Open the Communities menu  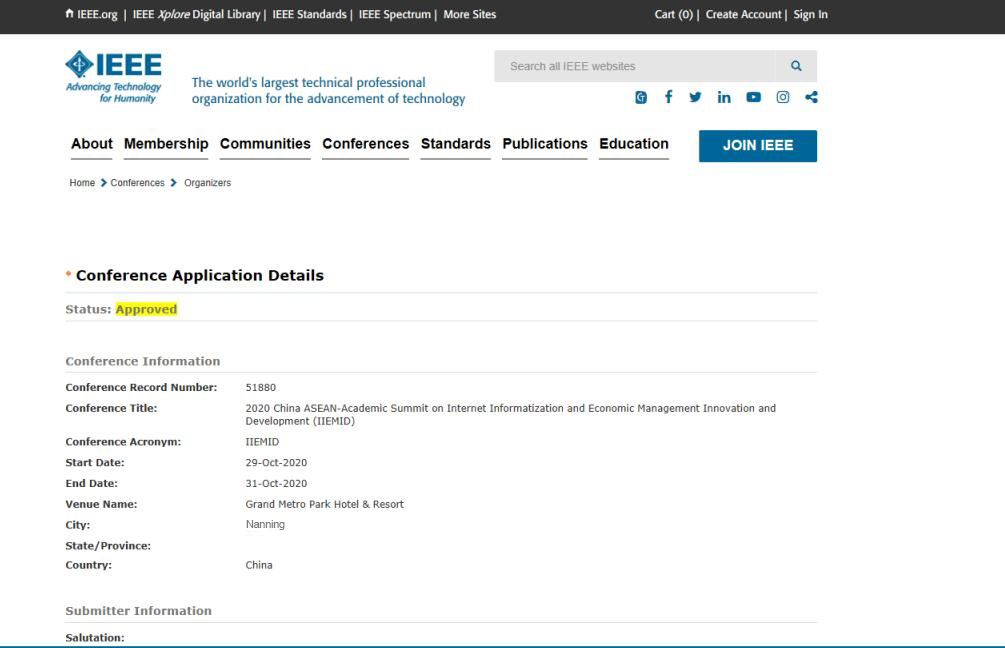265,144
